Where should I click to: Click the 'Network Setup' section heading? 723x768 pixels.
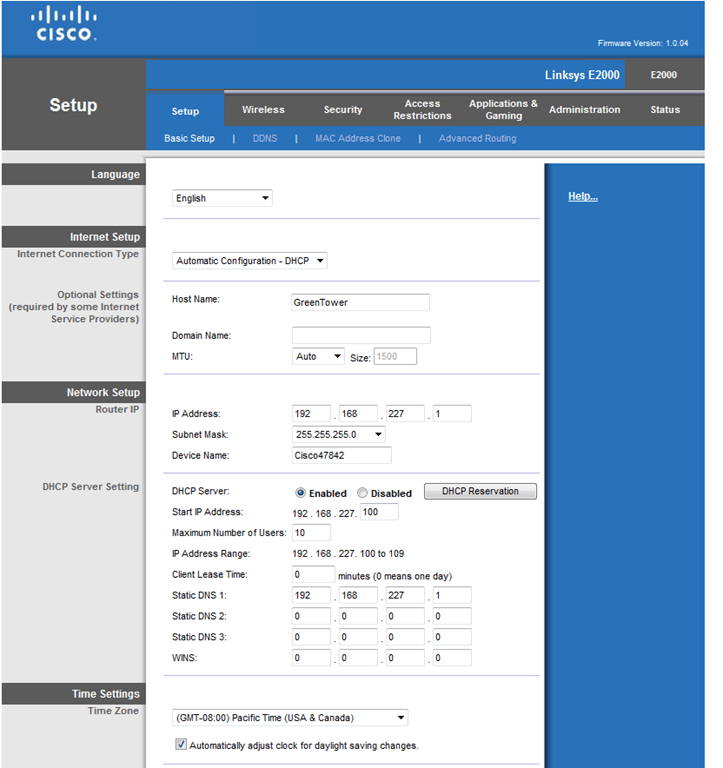pos(103,392)
